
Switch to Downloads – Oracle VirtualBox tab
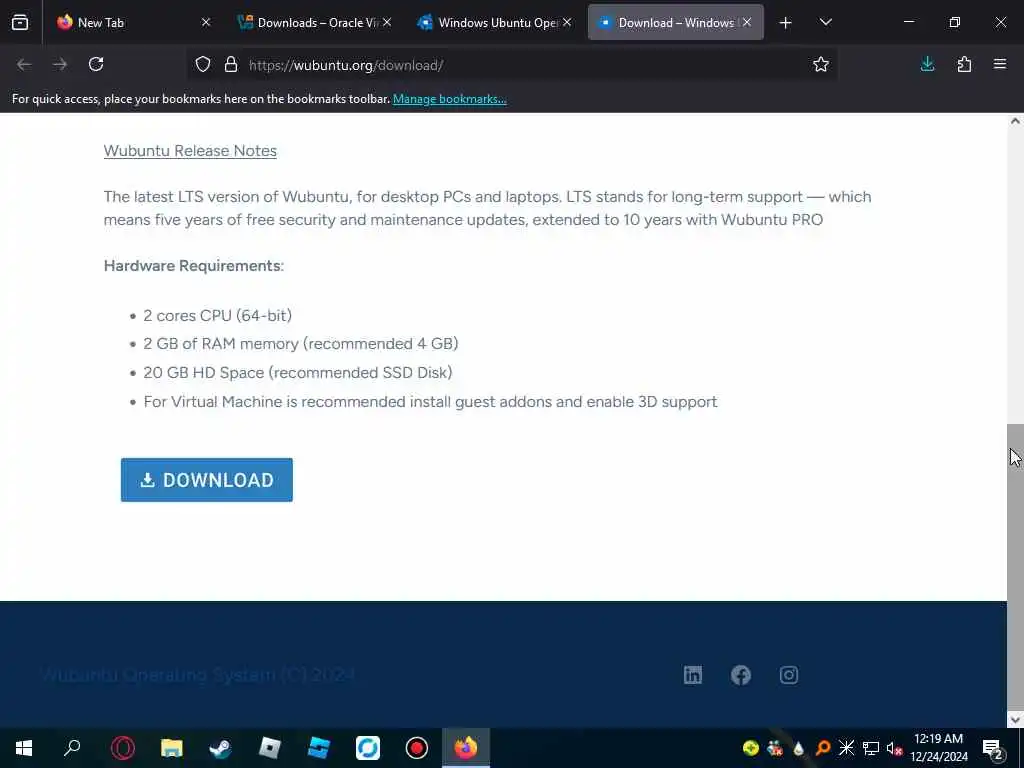pos(315,22)
